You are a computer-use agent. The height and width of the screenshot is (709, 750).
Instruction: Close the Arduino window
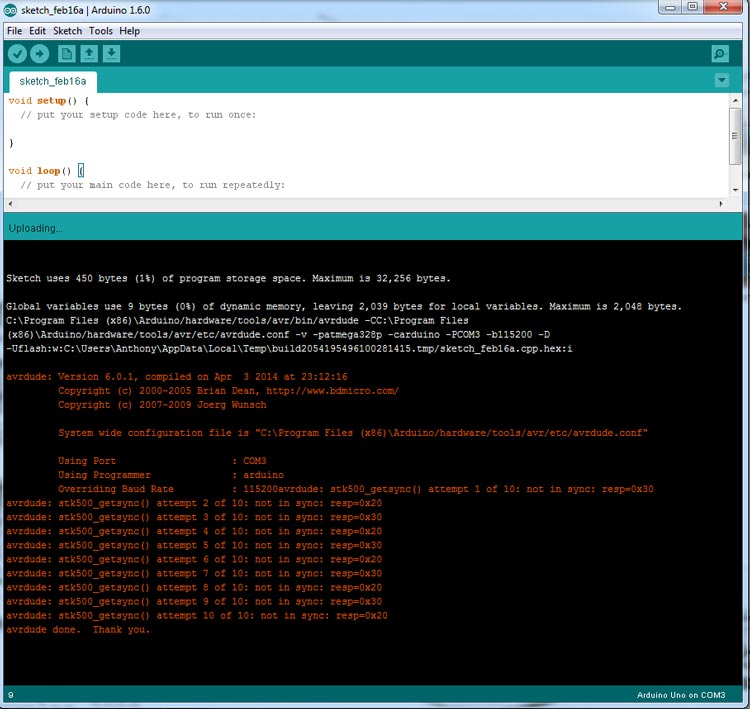[724, 7]
